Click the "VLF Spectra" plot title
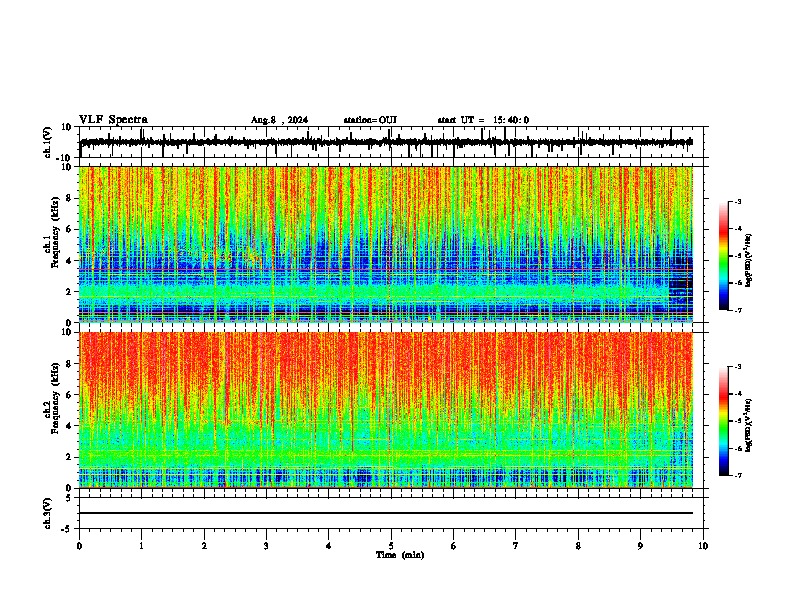792x612 pixels. click(x=113, y=120)
